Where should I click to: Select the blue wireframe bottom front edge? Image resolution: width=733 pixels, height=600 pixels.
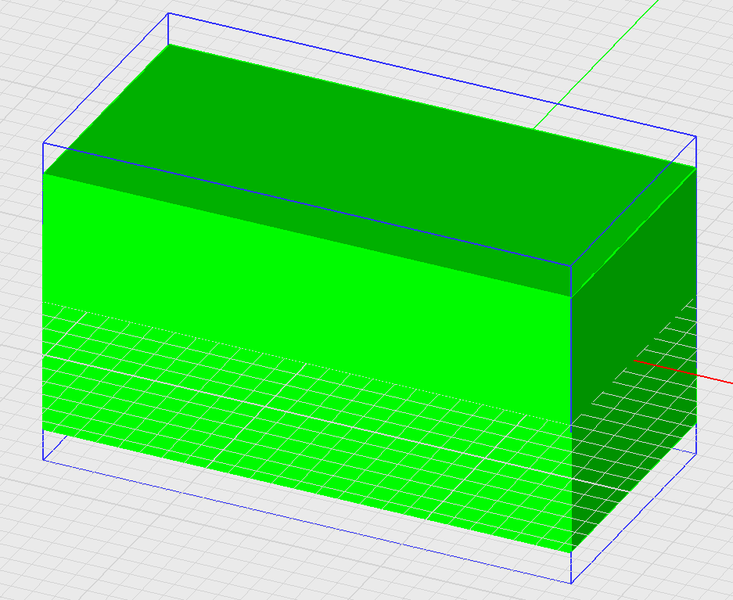click(307, 521)
